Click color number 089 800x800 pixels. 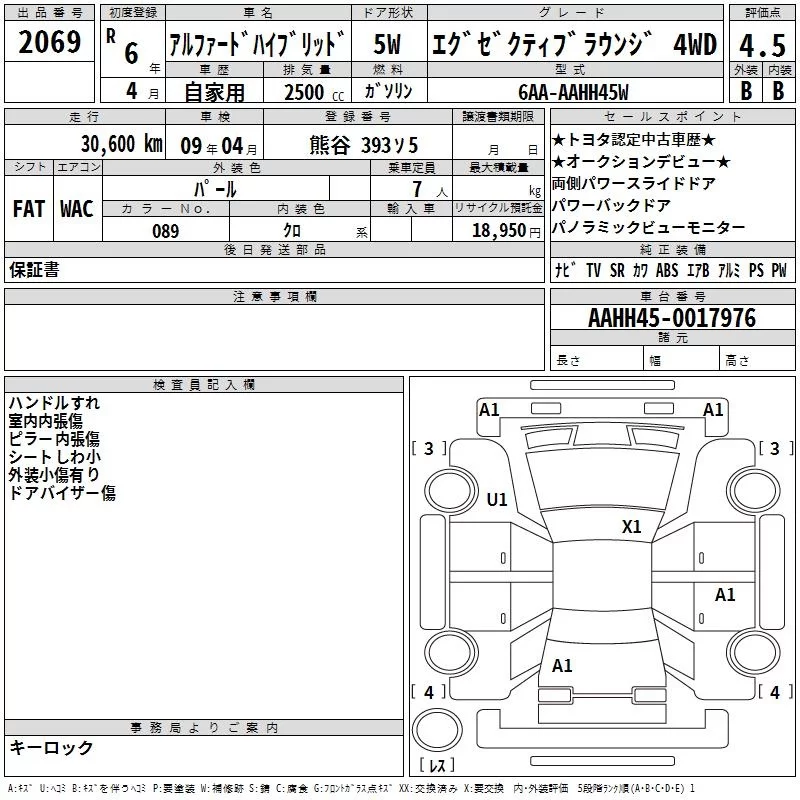(166, 231)
